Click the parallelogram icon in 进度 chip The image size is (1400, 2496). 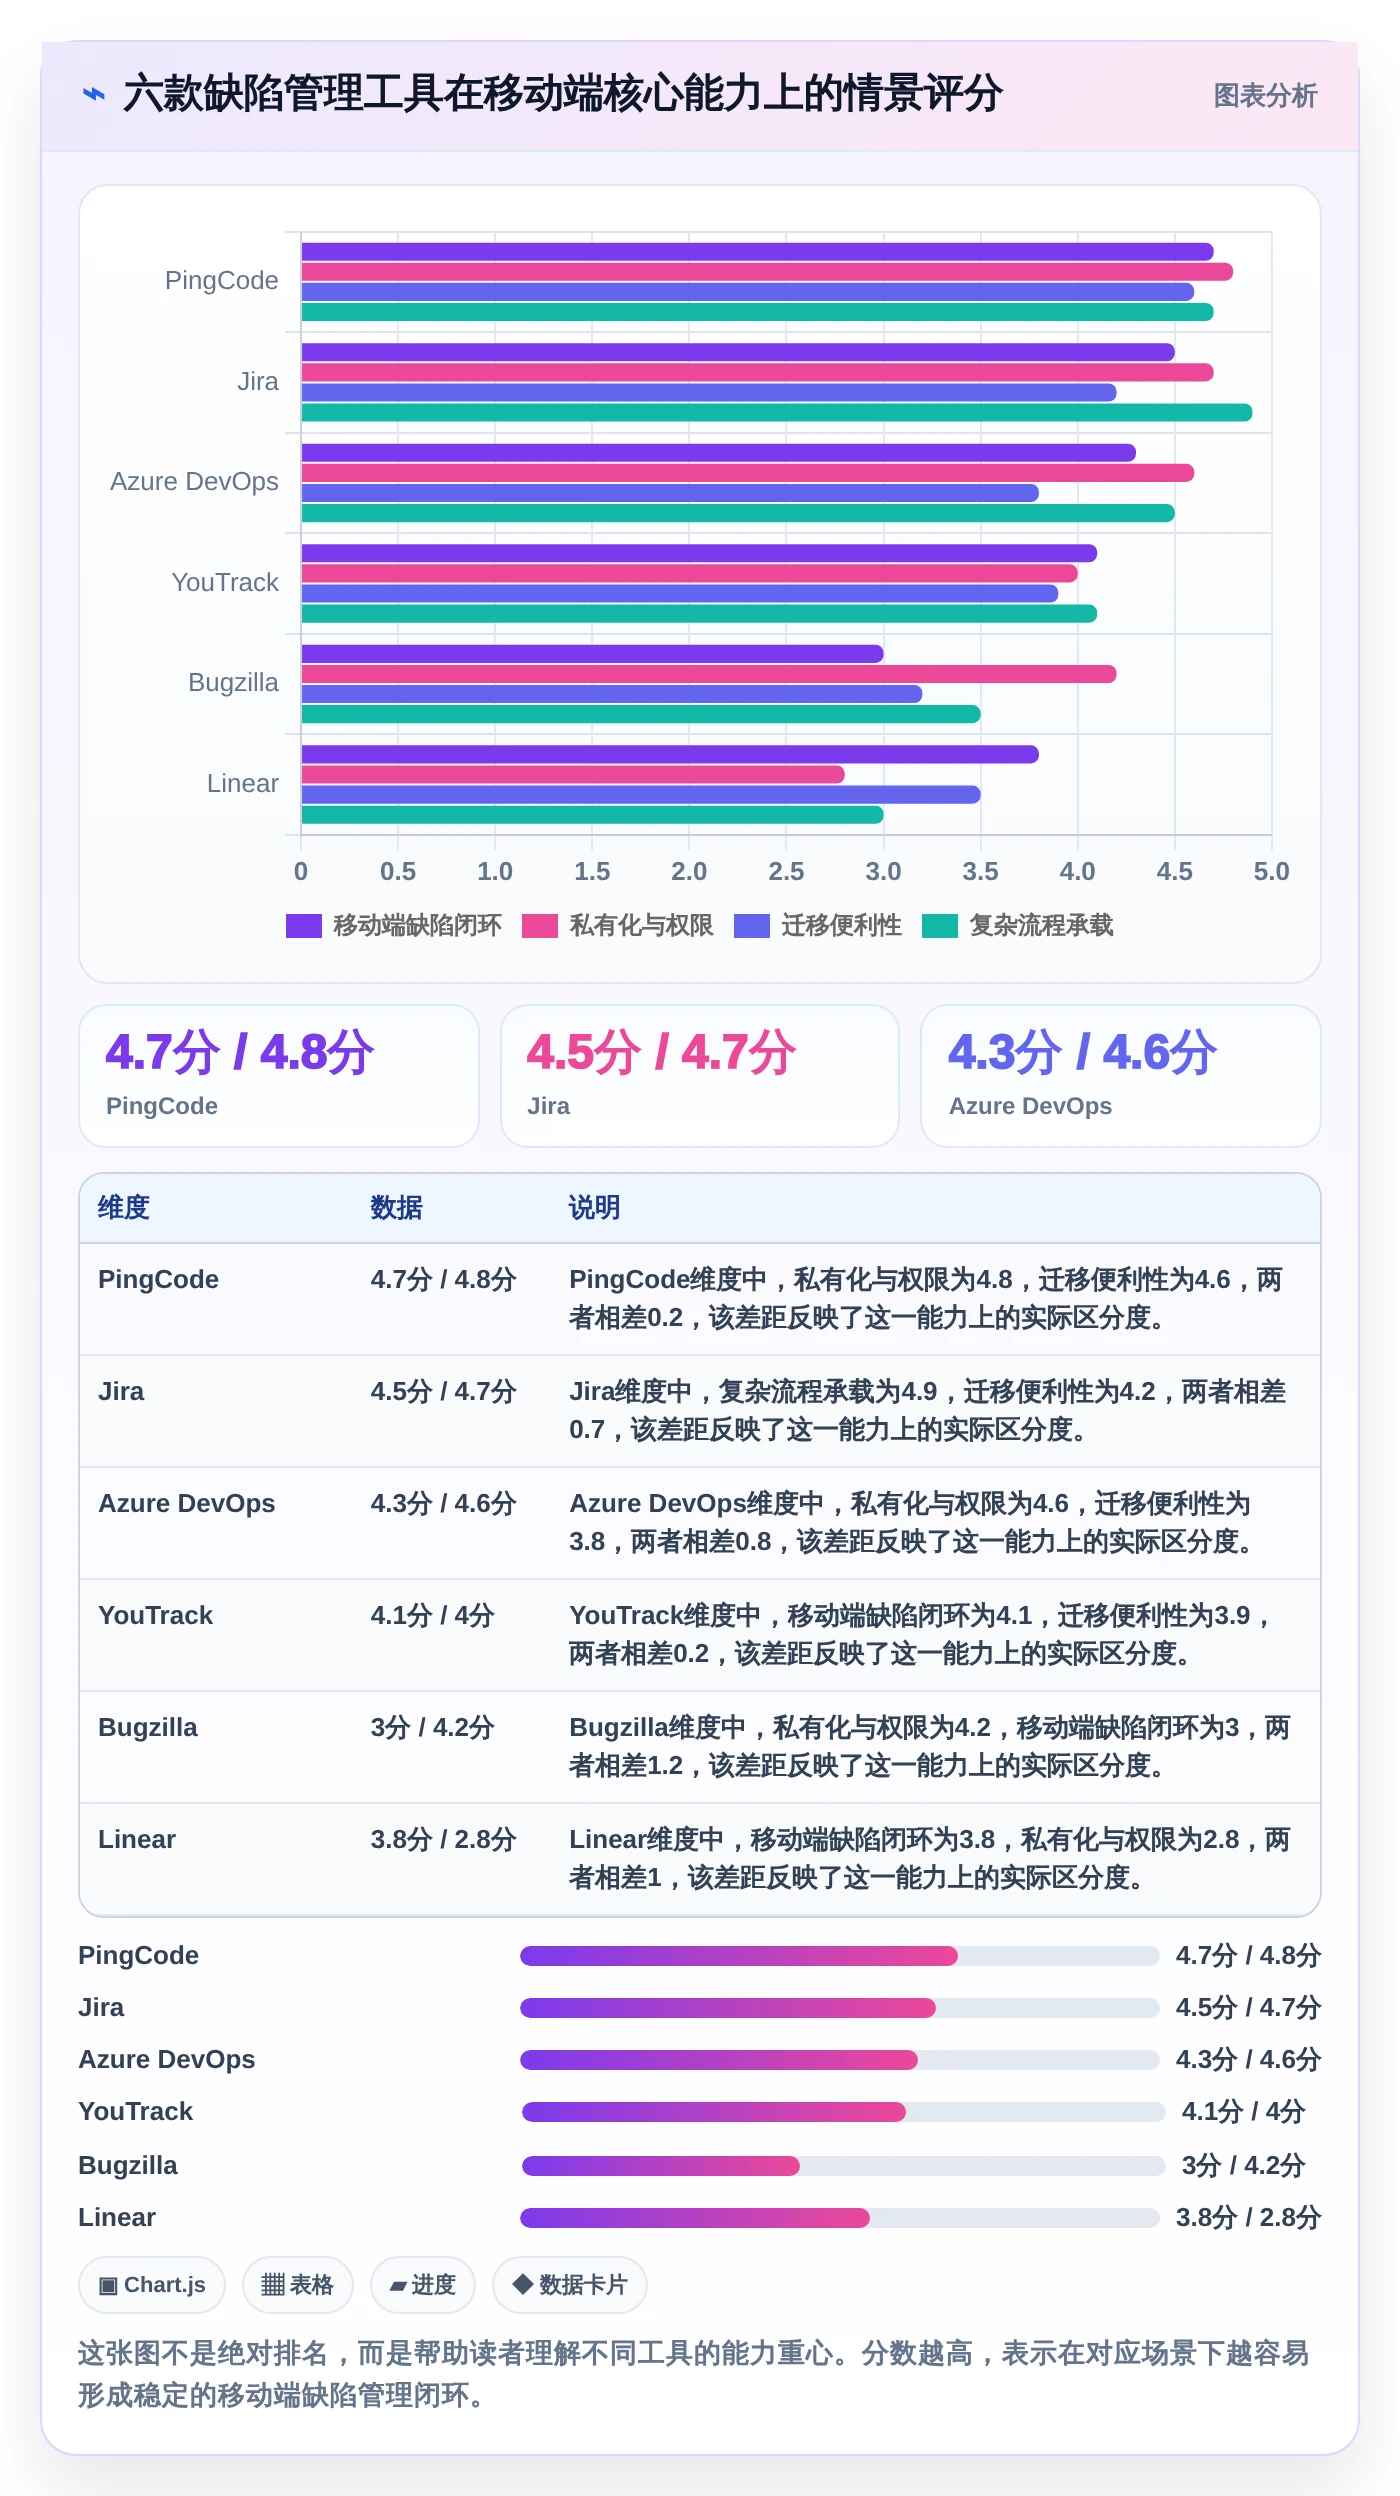tap(398, 2286)
